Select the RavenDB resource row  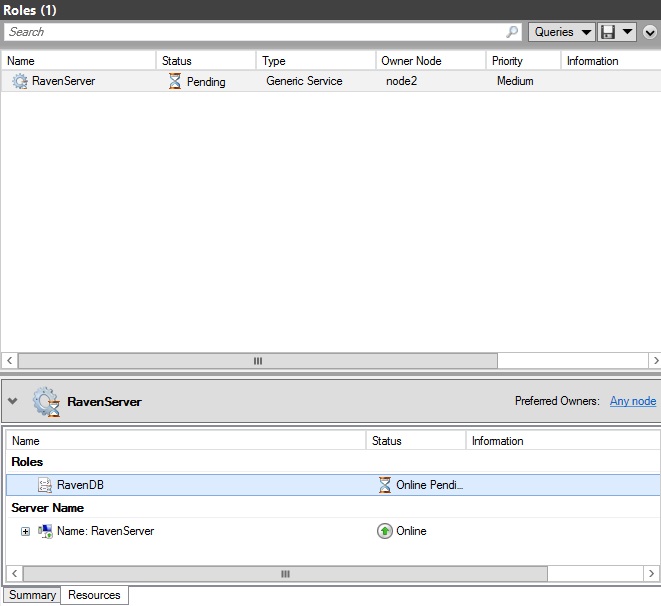(x=333, y=485)
